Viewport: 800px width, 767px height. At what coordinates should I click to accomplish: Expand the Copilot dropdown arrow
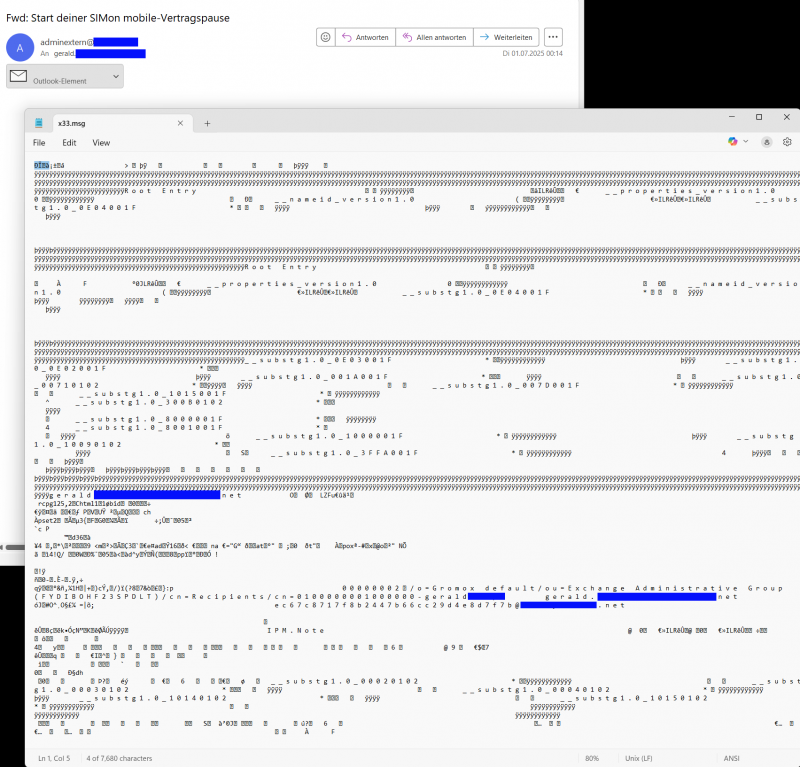pyautogui.click(x=746, y=143)
